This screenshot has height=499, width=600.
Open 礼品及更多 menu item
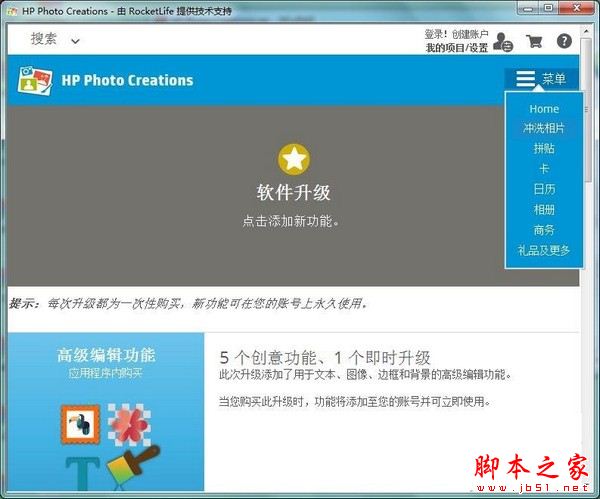click(544, 250)
